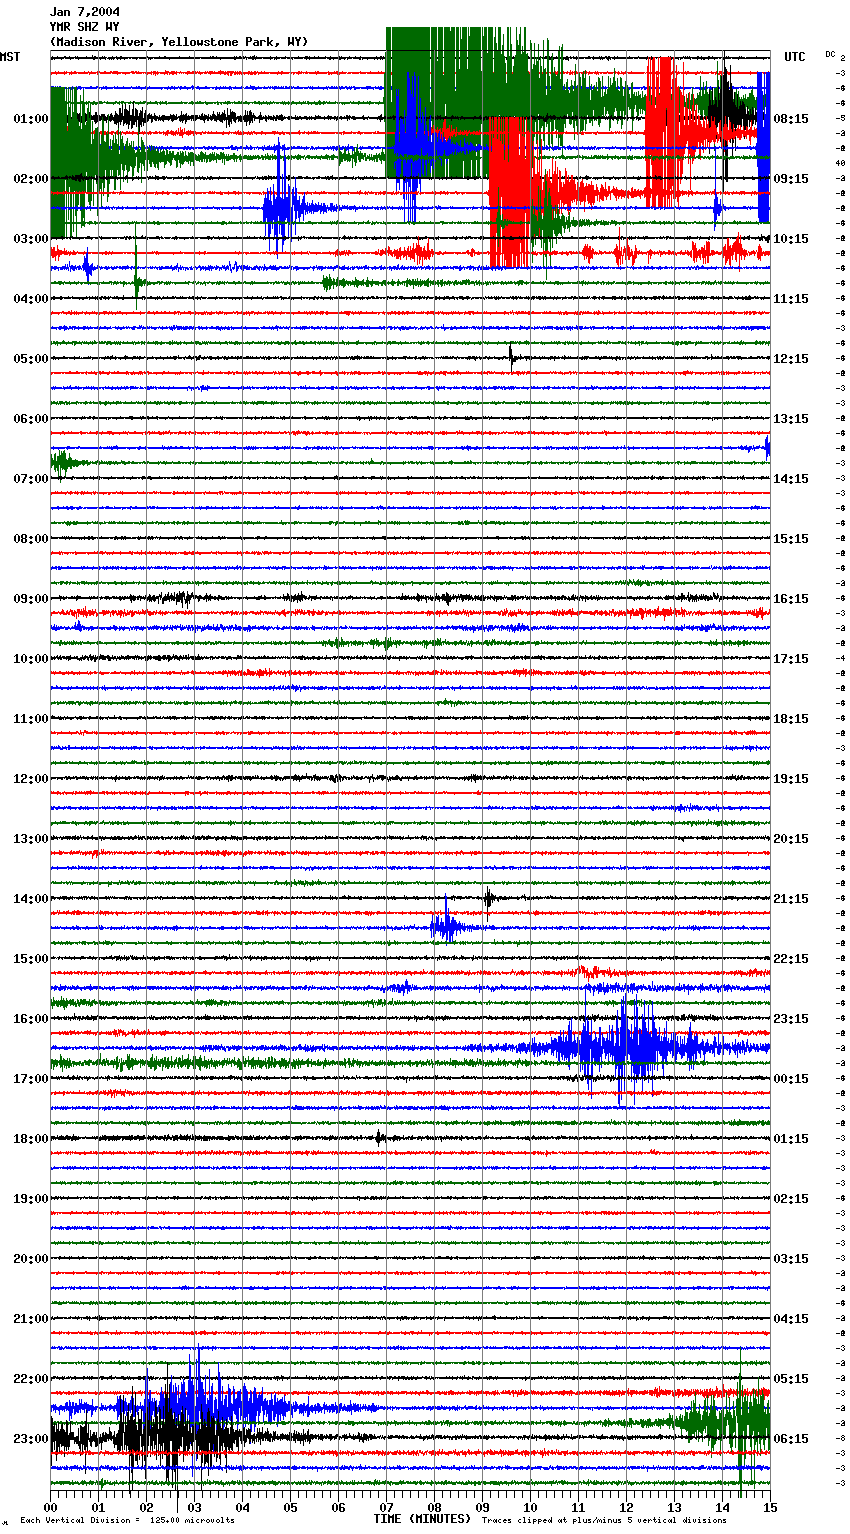Select the '08:00' MST hour label
The height and width of the screenshot is (1534, 850).
coord(31,539)
